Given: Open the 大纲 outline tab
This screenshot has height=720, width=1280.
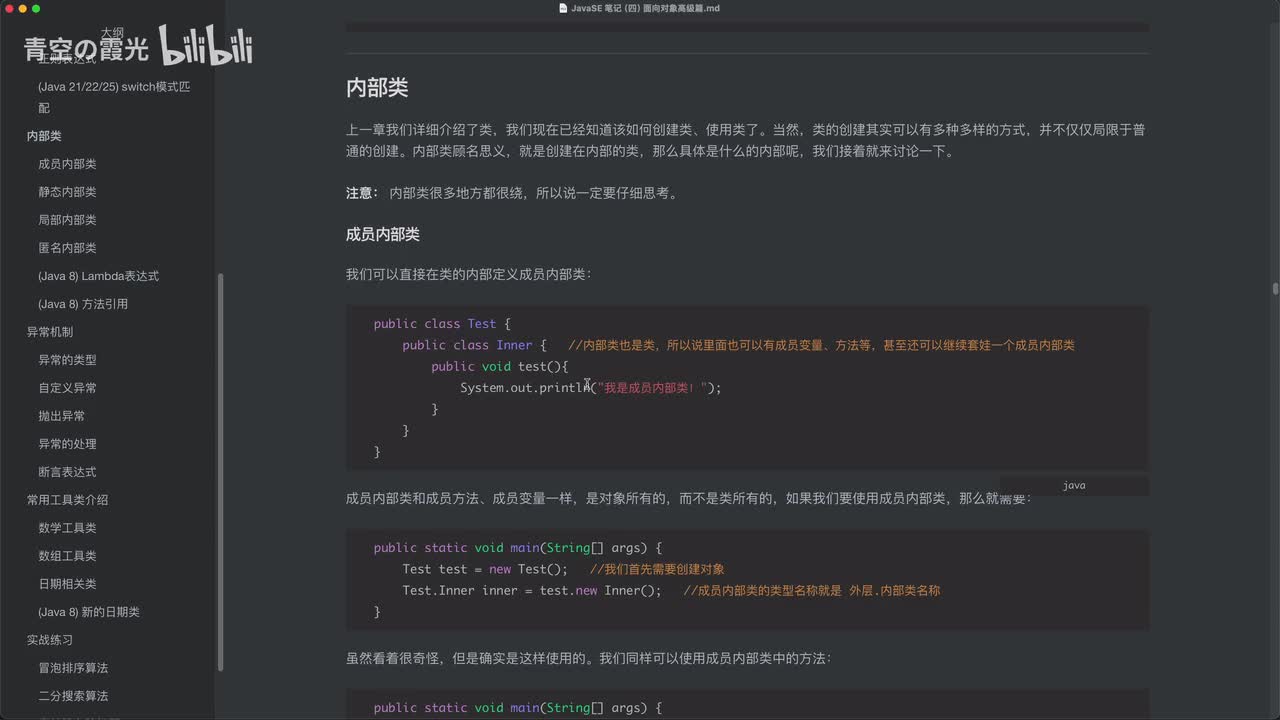Looking at the screenshot, I should [111, 33].
